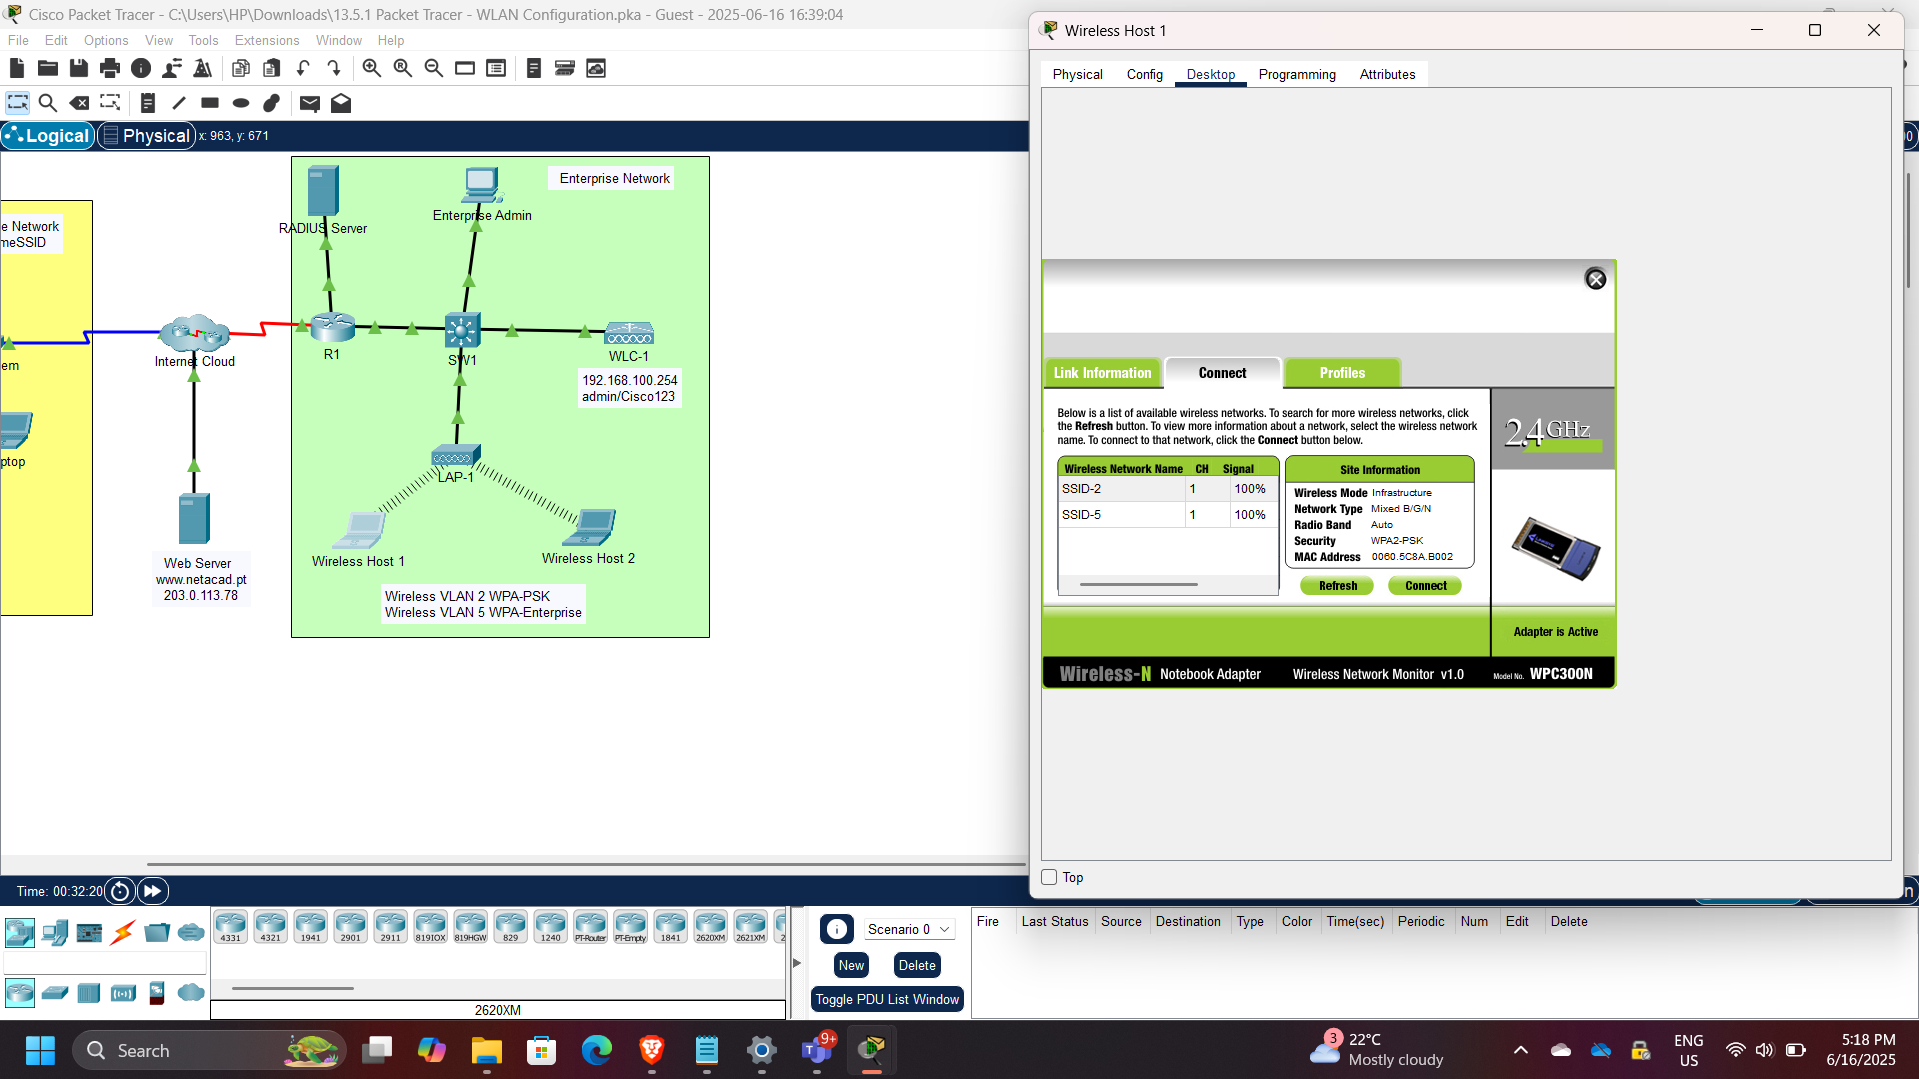The width and height of the screenshot is (1919, 1079).
Task: Switch workspace to Physical view
Action: click(146, 135)
